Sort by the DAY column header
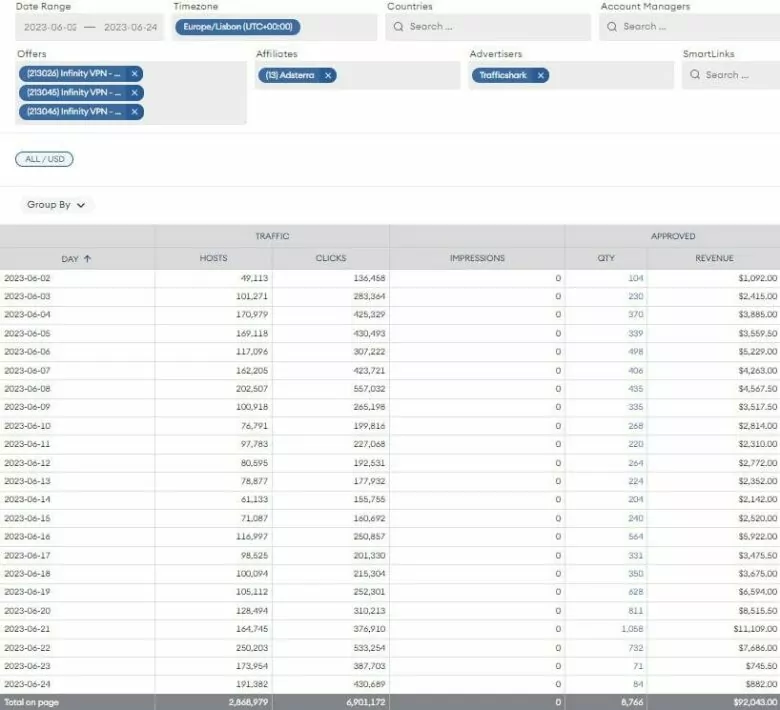Screen dimensions: 780x710 pos(76,259)
